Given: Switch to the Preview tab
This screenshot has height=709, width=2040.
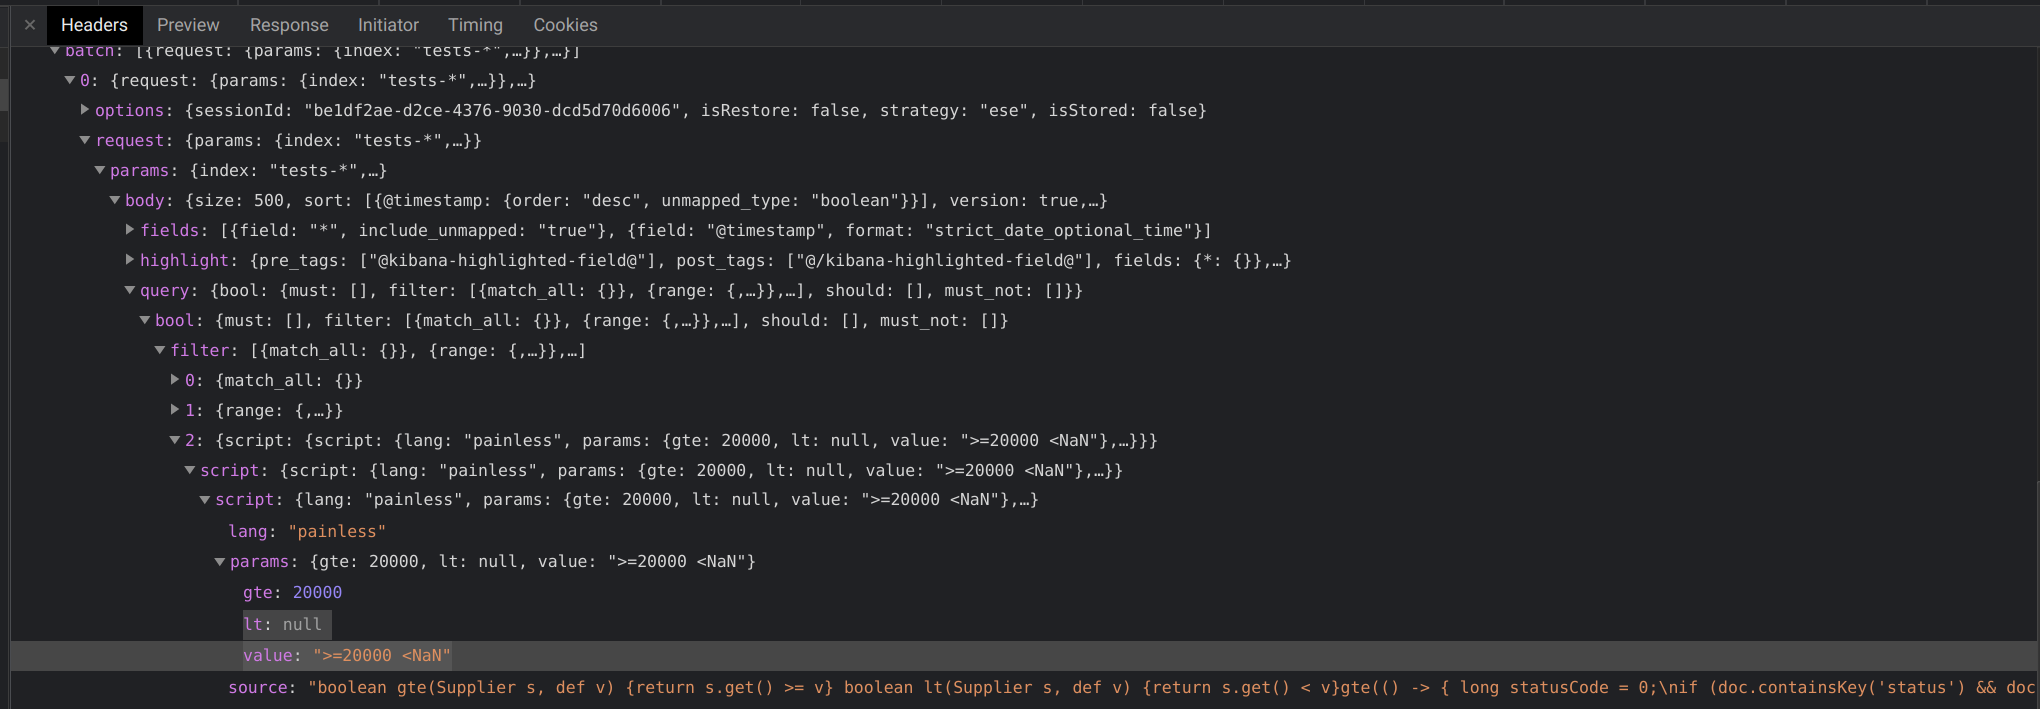Looking at the screenshot, I should click(x=188, y=24).
